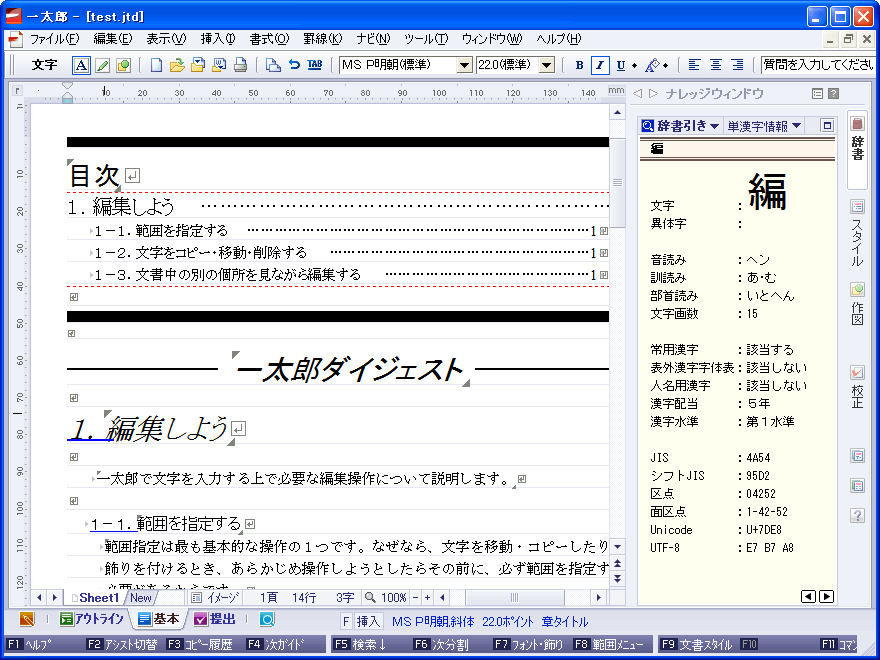Switch to 基本 phase tab
Viewport: 880px width, 660px height.
(x=159, y=620)
